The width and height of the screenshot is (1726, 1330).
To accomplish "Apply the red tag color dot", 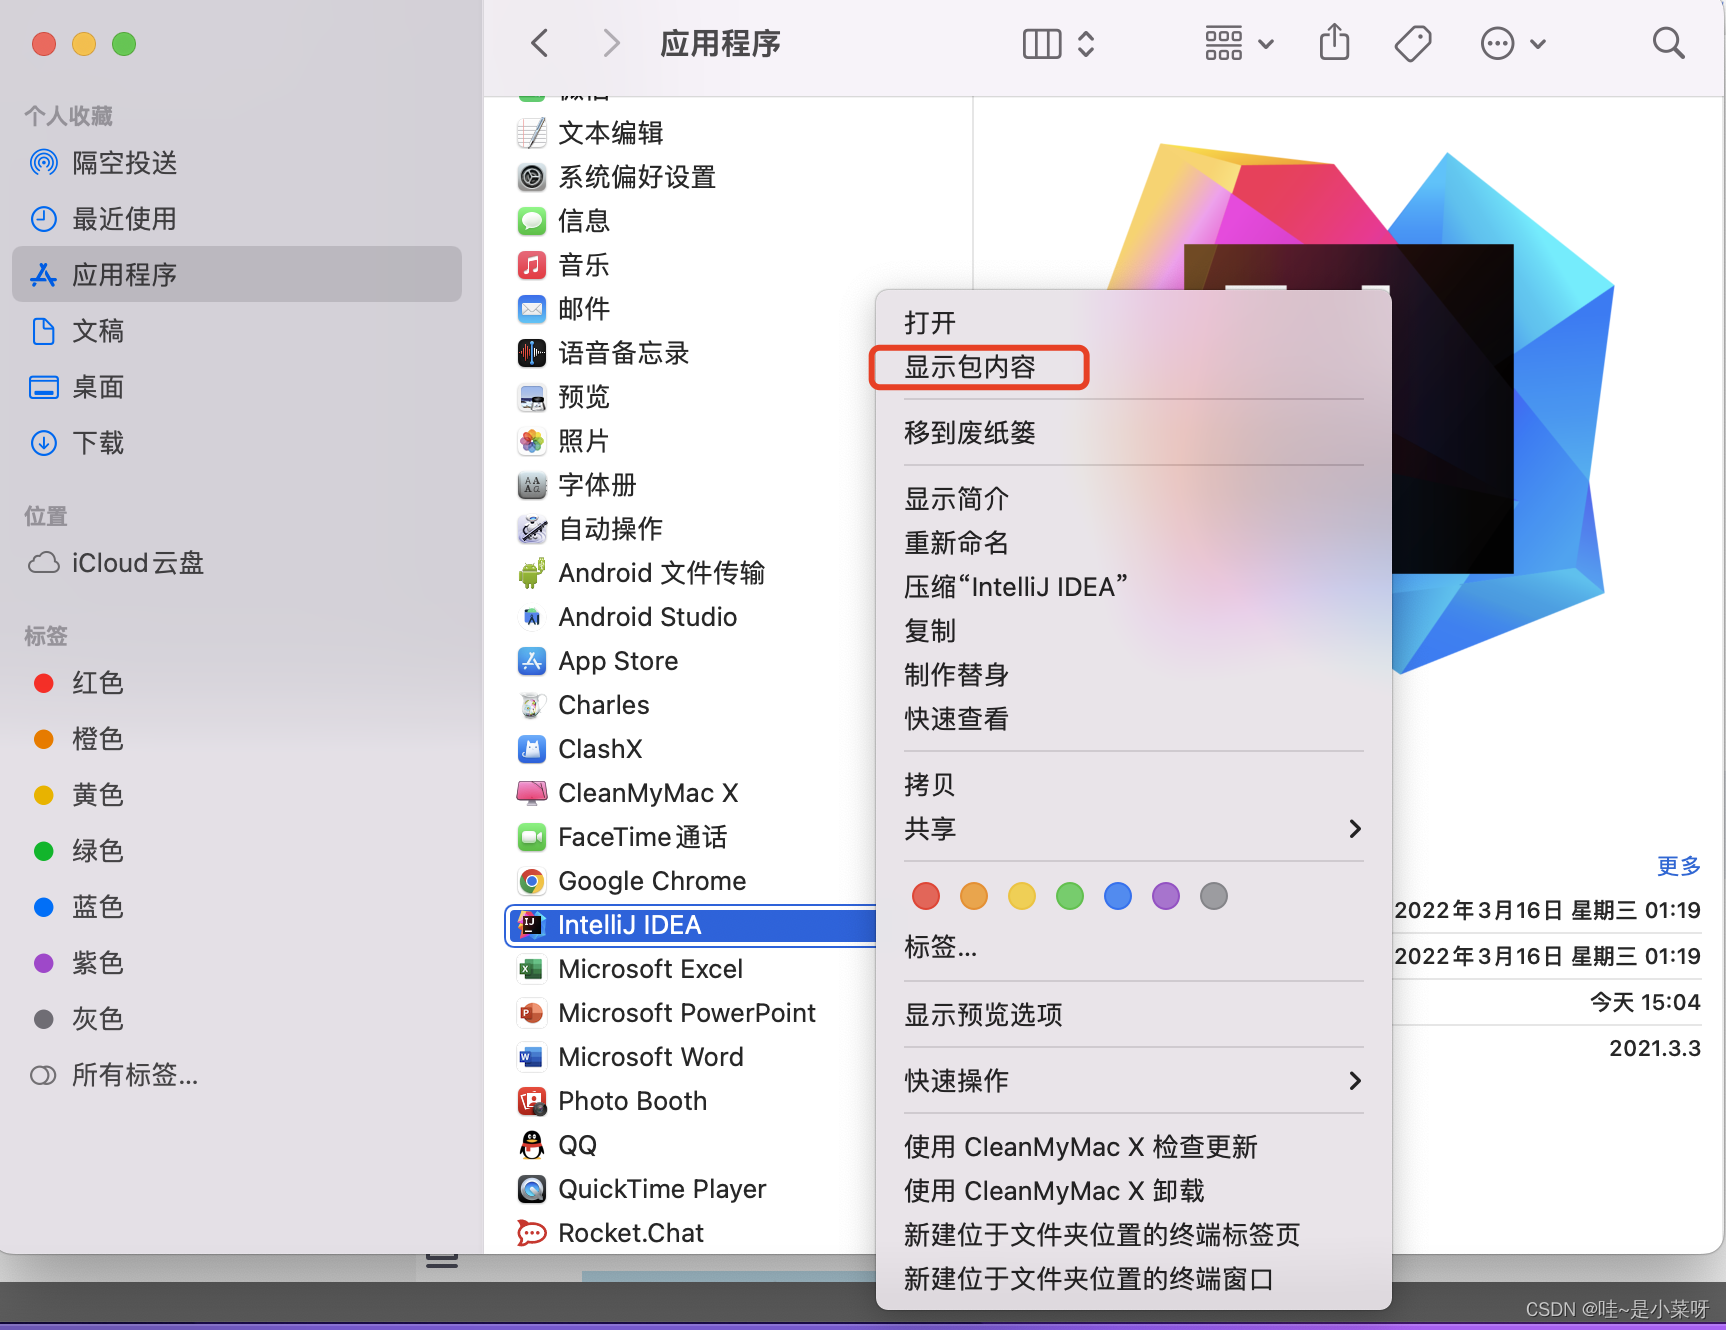I will tap(926, 896).
